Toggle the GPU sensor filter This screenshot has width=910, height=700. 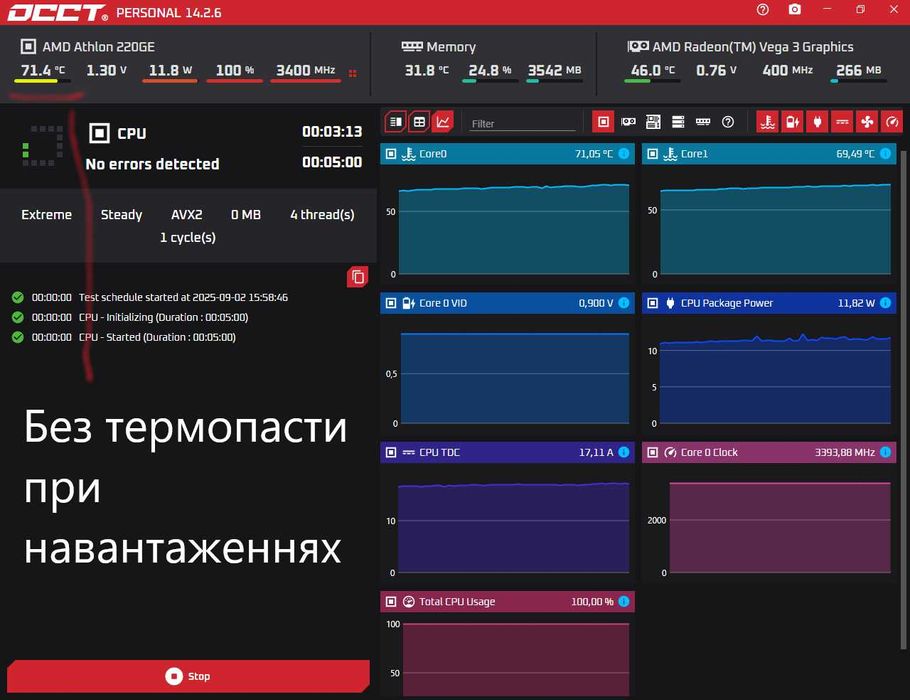click(x=628, y=122)
